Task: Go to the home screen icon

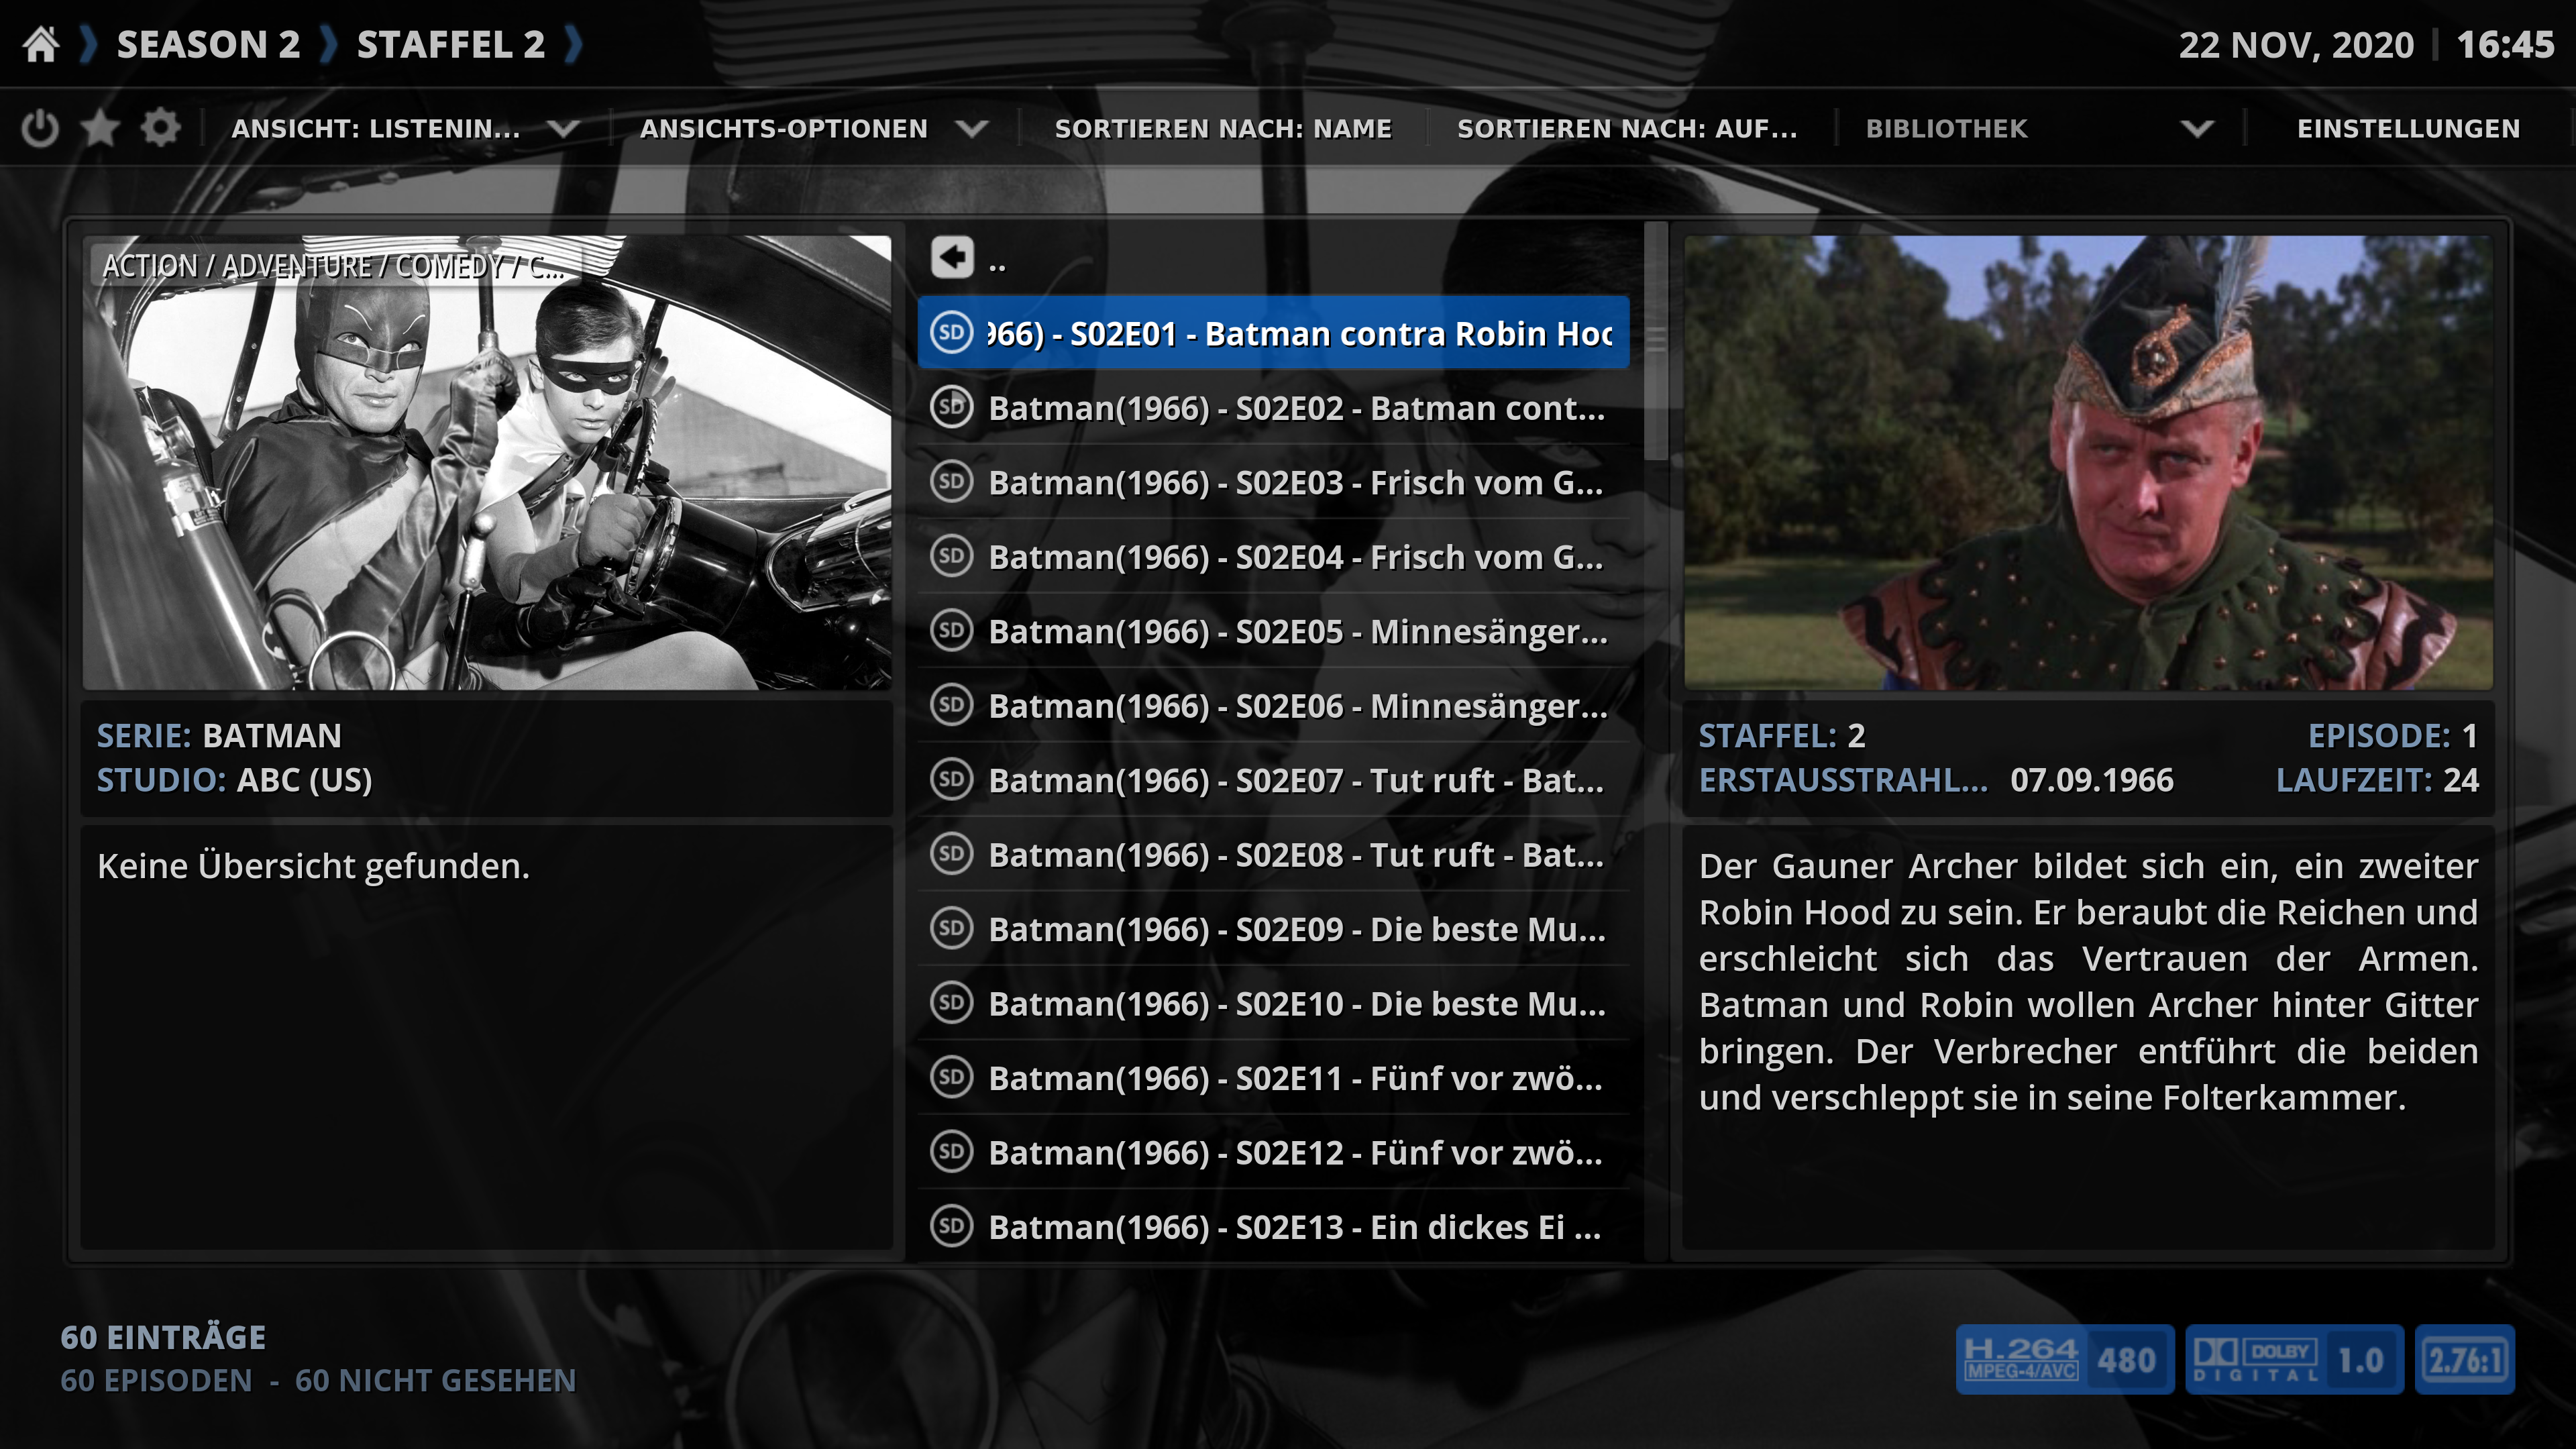Action: [41, 45]
